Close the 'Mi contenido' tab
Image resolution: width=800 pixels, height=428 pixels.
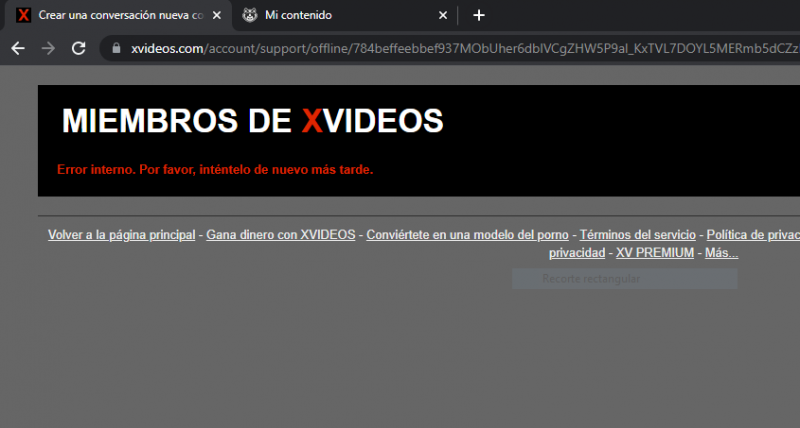pos(443,15)
